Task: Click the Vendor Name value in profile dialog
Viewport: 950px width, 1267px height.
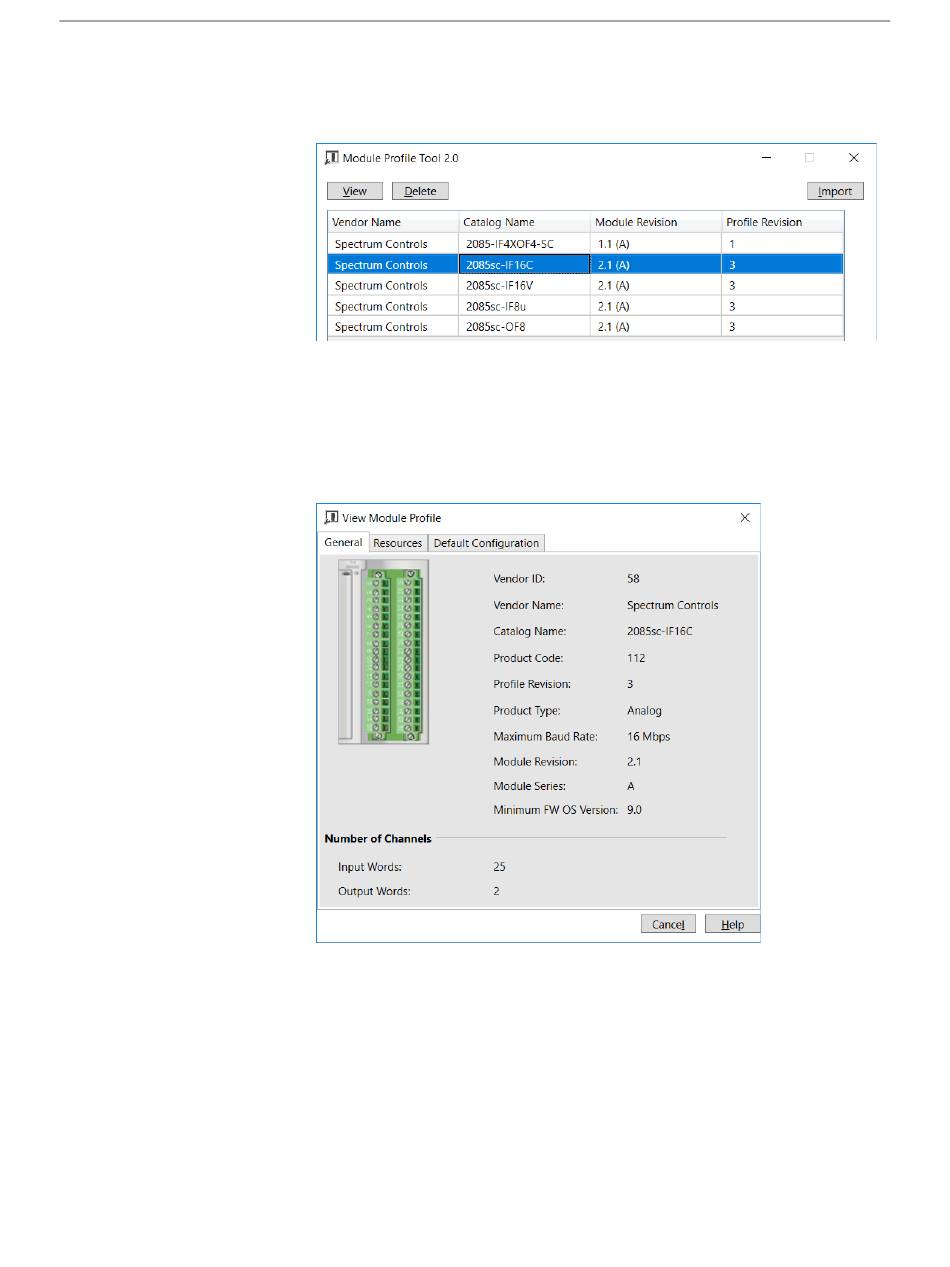Action: 672,606
